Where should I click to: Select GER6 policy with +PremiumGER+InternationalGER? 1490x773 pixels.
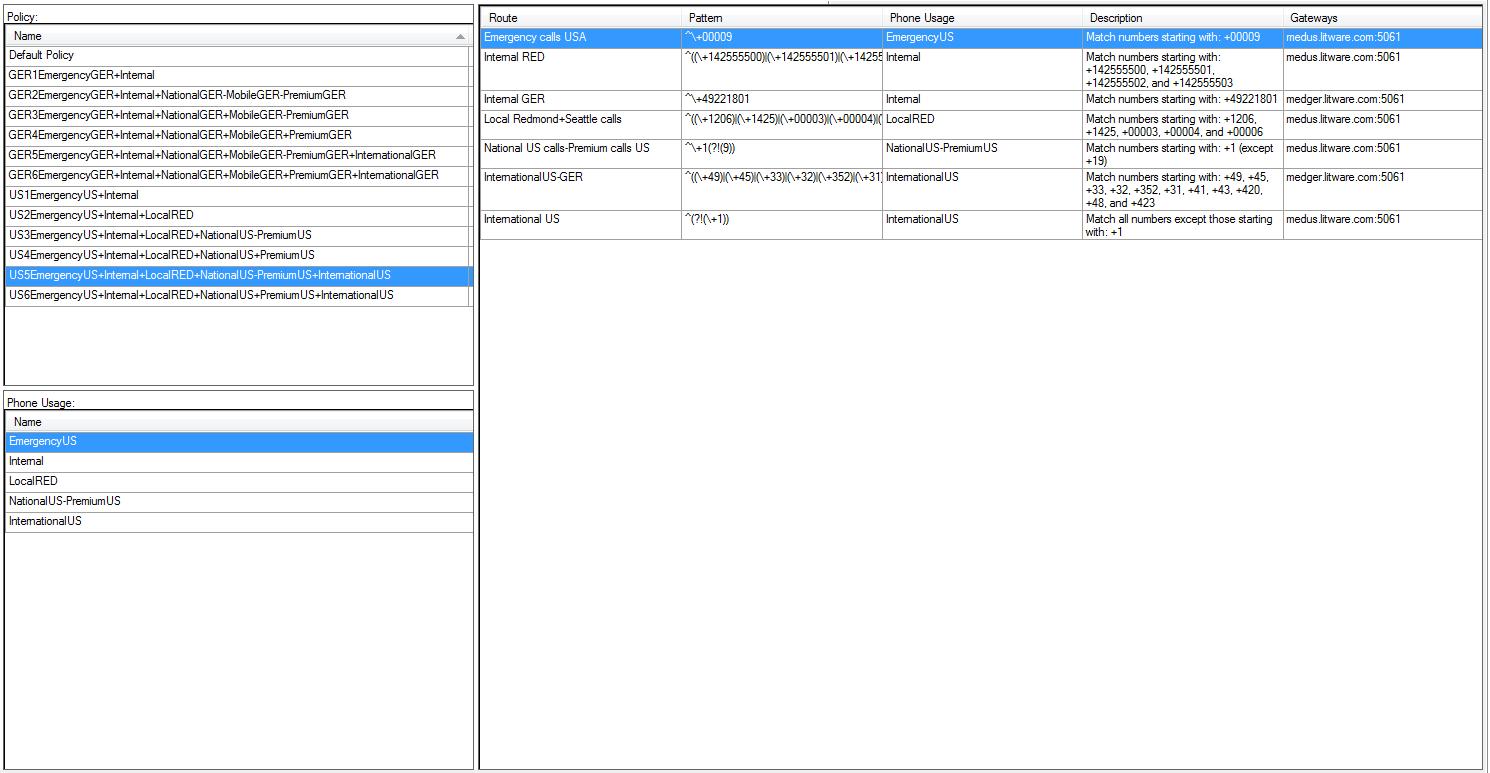tap(238, 176)
